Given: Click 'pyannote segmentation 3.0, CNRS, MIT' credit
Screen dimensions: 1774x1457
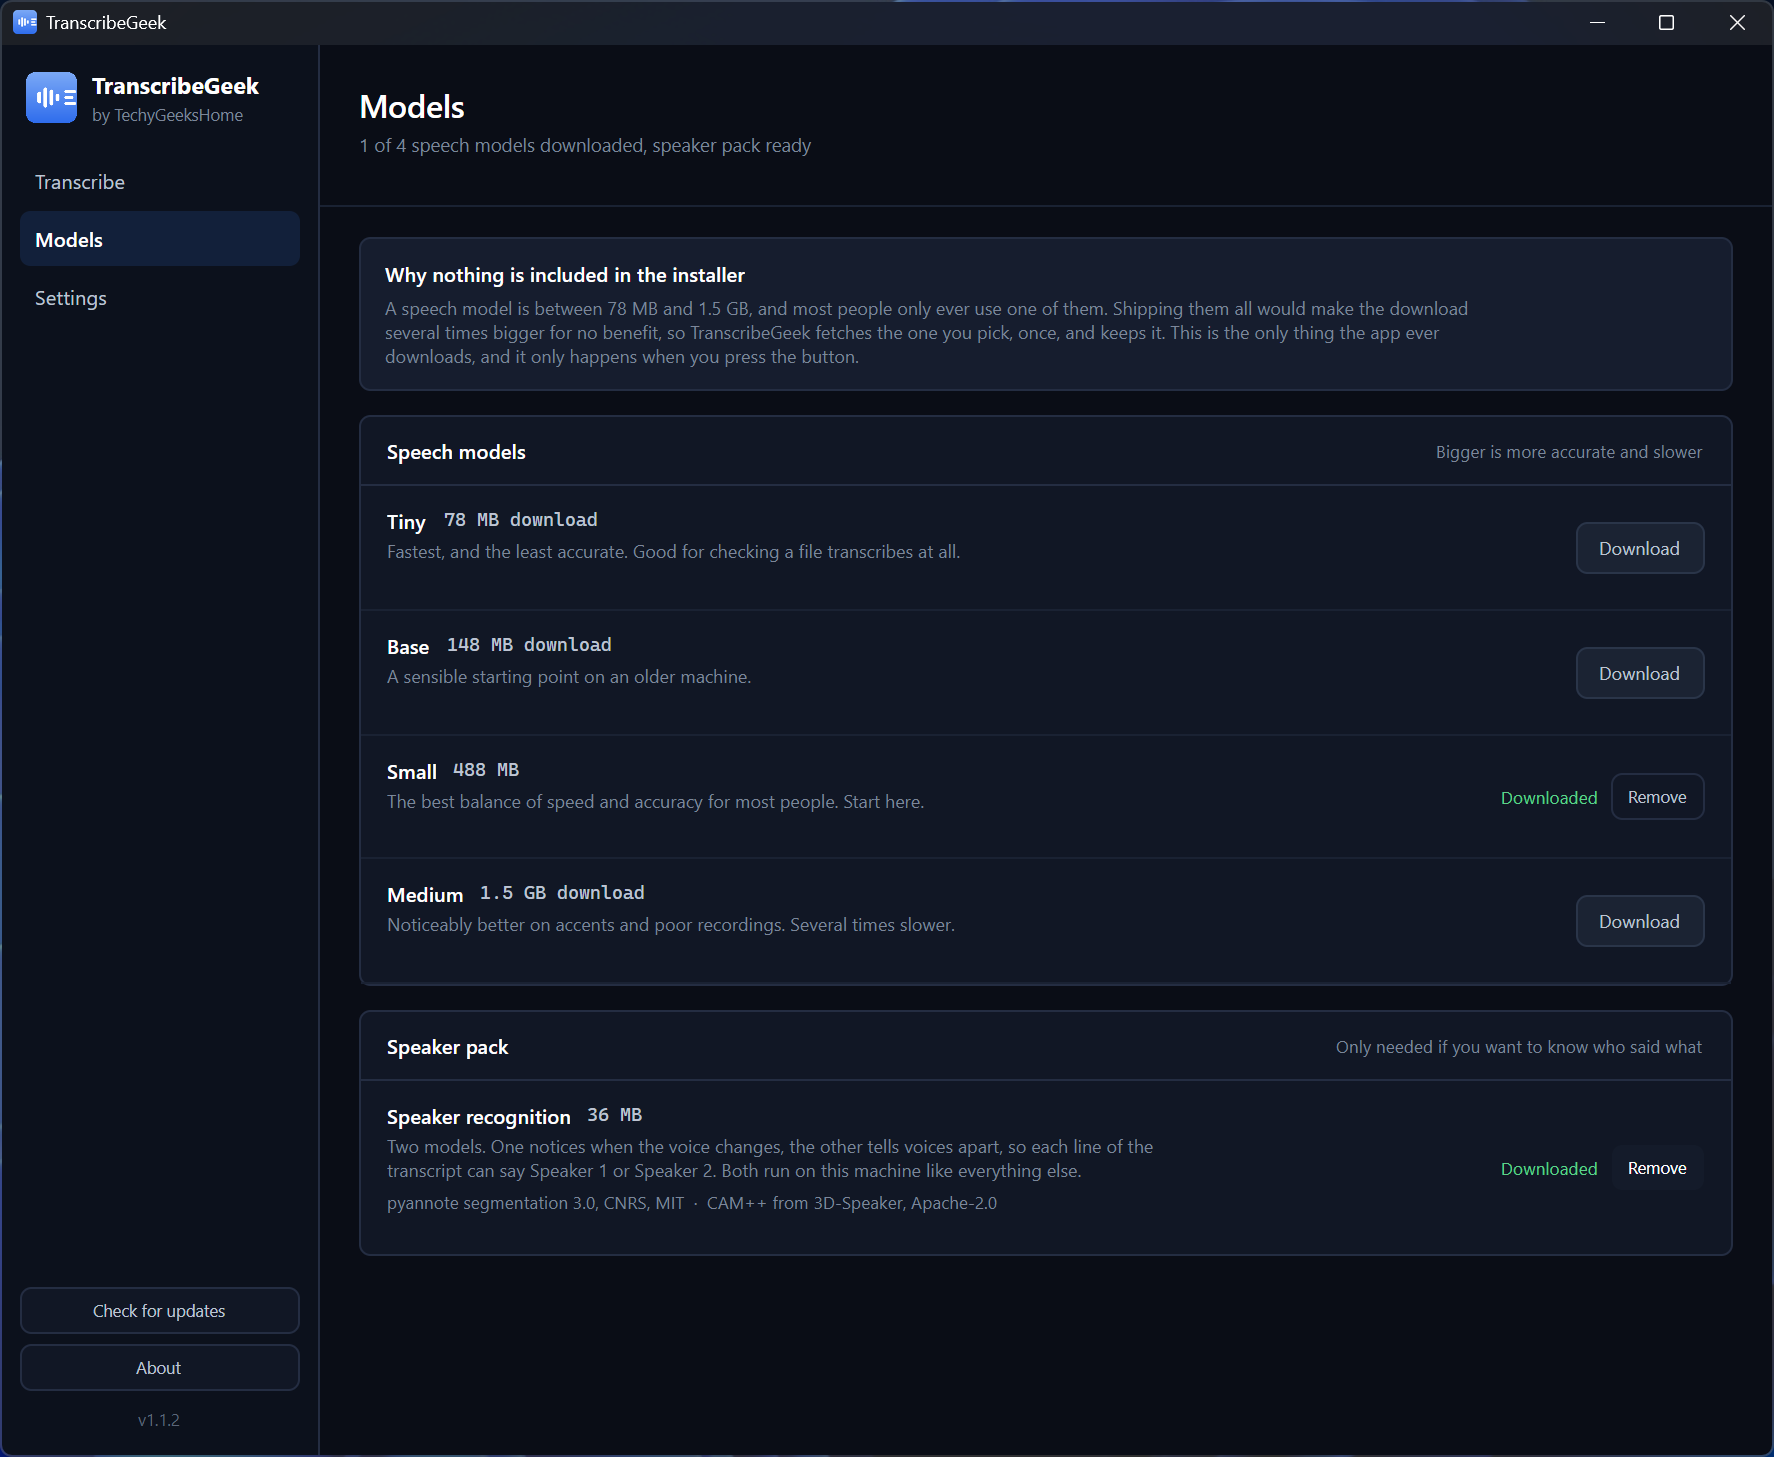Looking at the screenshot, I should coord(536,1203).
